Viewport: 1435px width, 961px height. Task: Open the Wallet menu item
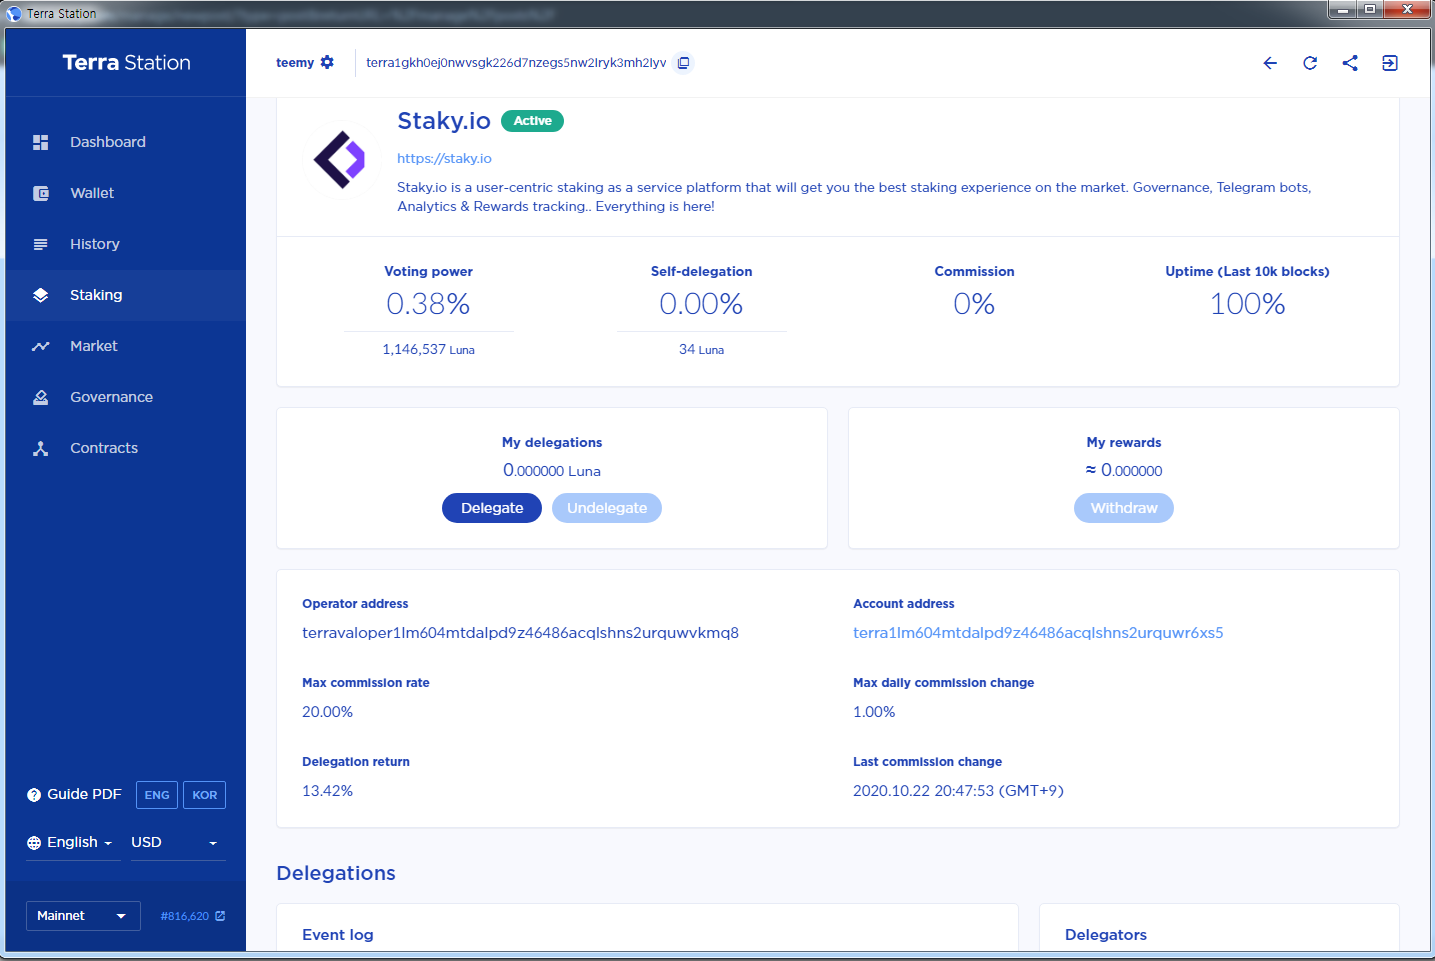coord(125,193)
